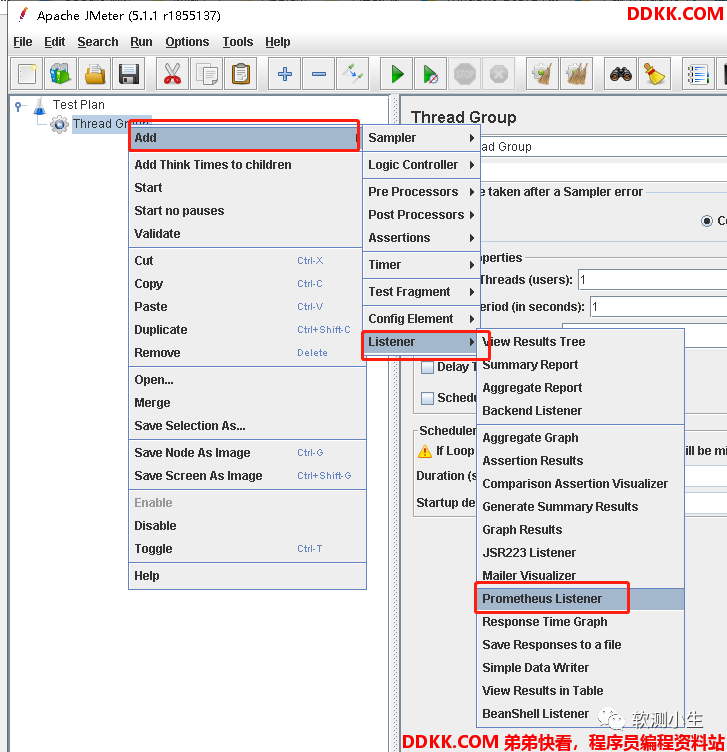Click the Shutdown toolbar icon

click(x=499, y=74)
